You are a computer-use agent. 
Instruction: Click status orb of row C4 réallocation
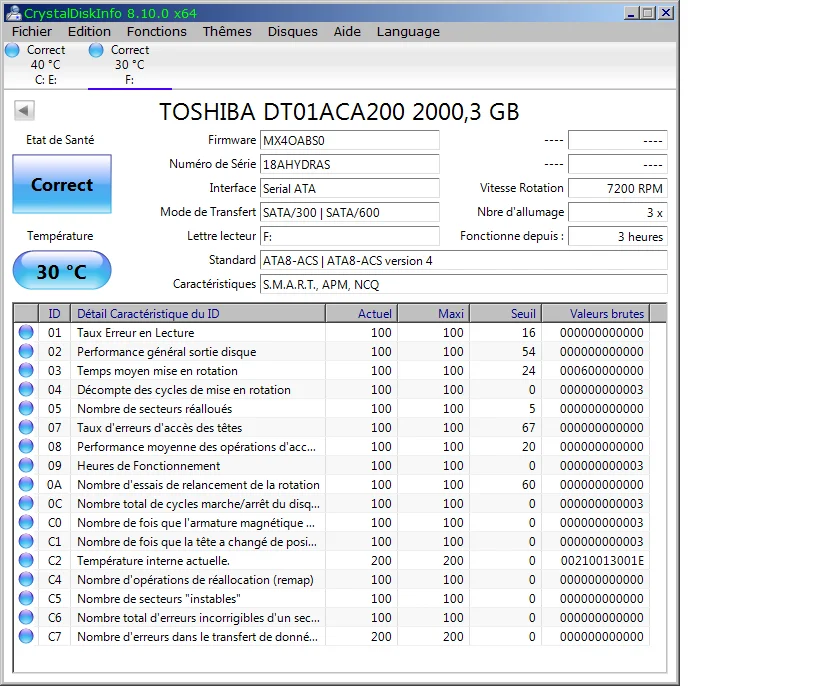pos(26,579)
